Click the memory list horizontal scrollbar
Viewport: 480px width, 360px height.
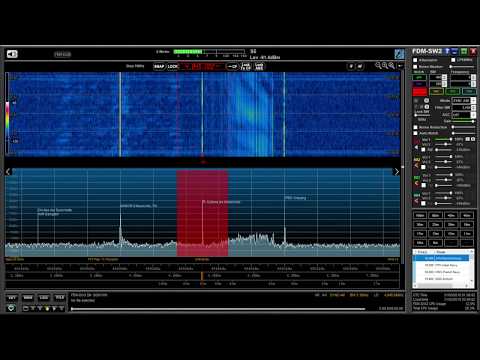[442, 286]
